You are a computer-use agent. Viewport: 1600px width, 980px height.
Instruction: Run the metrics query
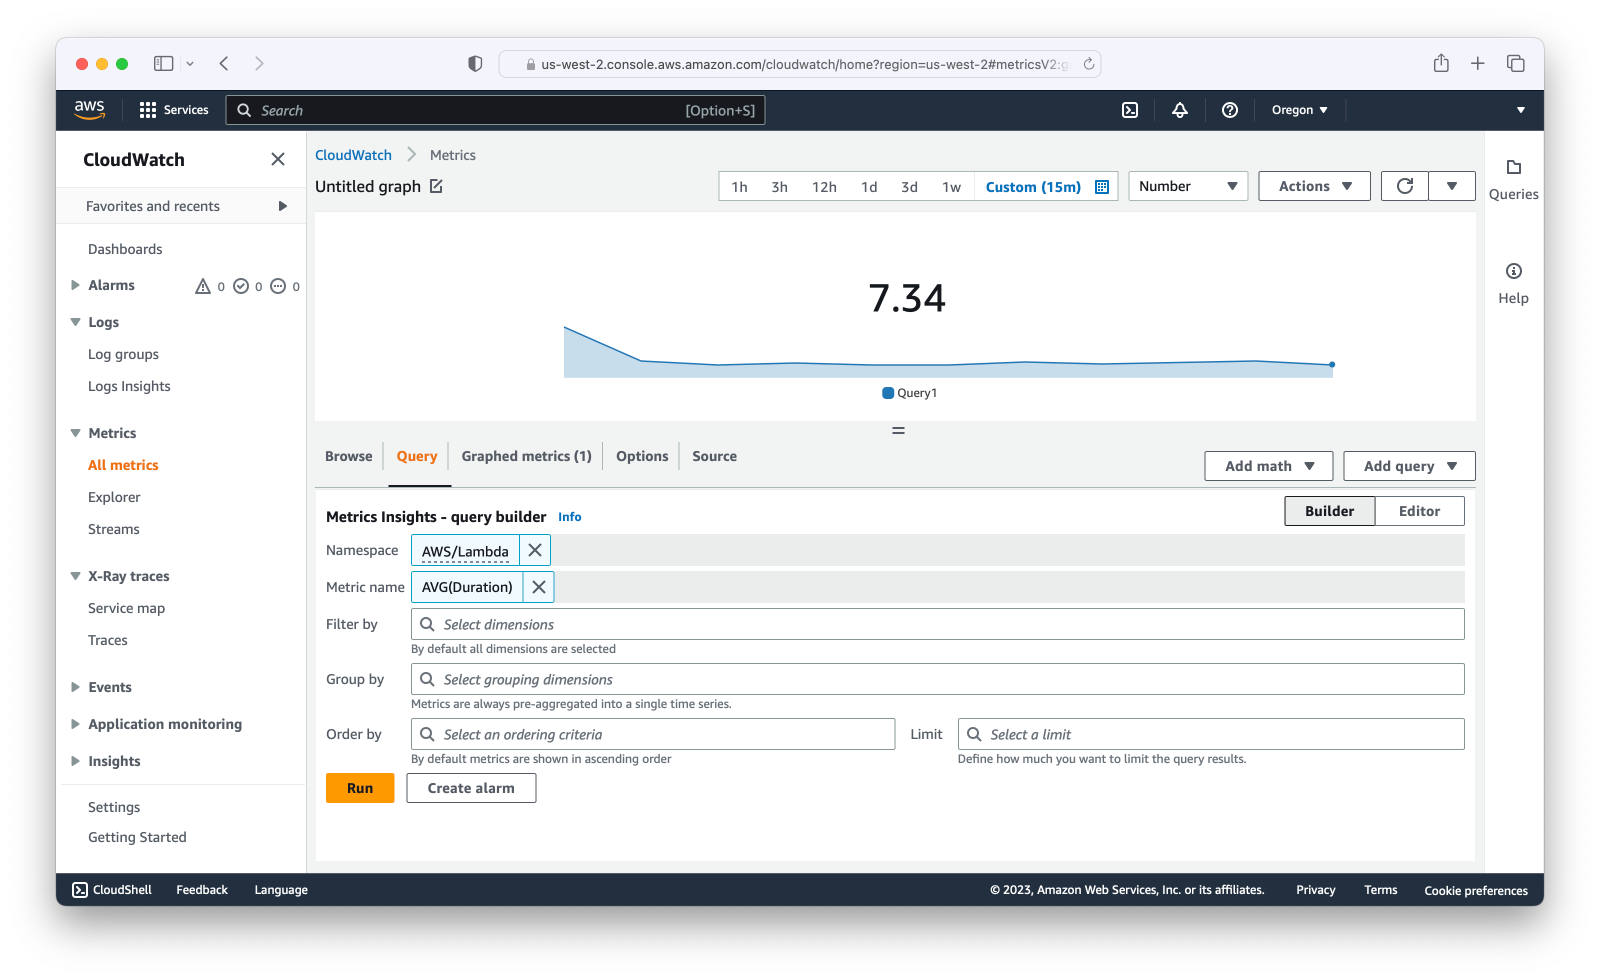pyautogui.click(x=360, y=788)
